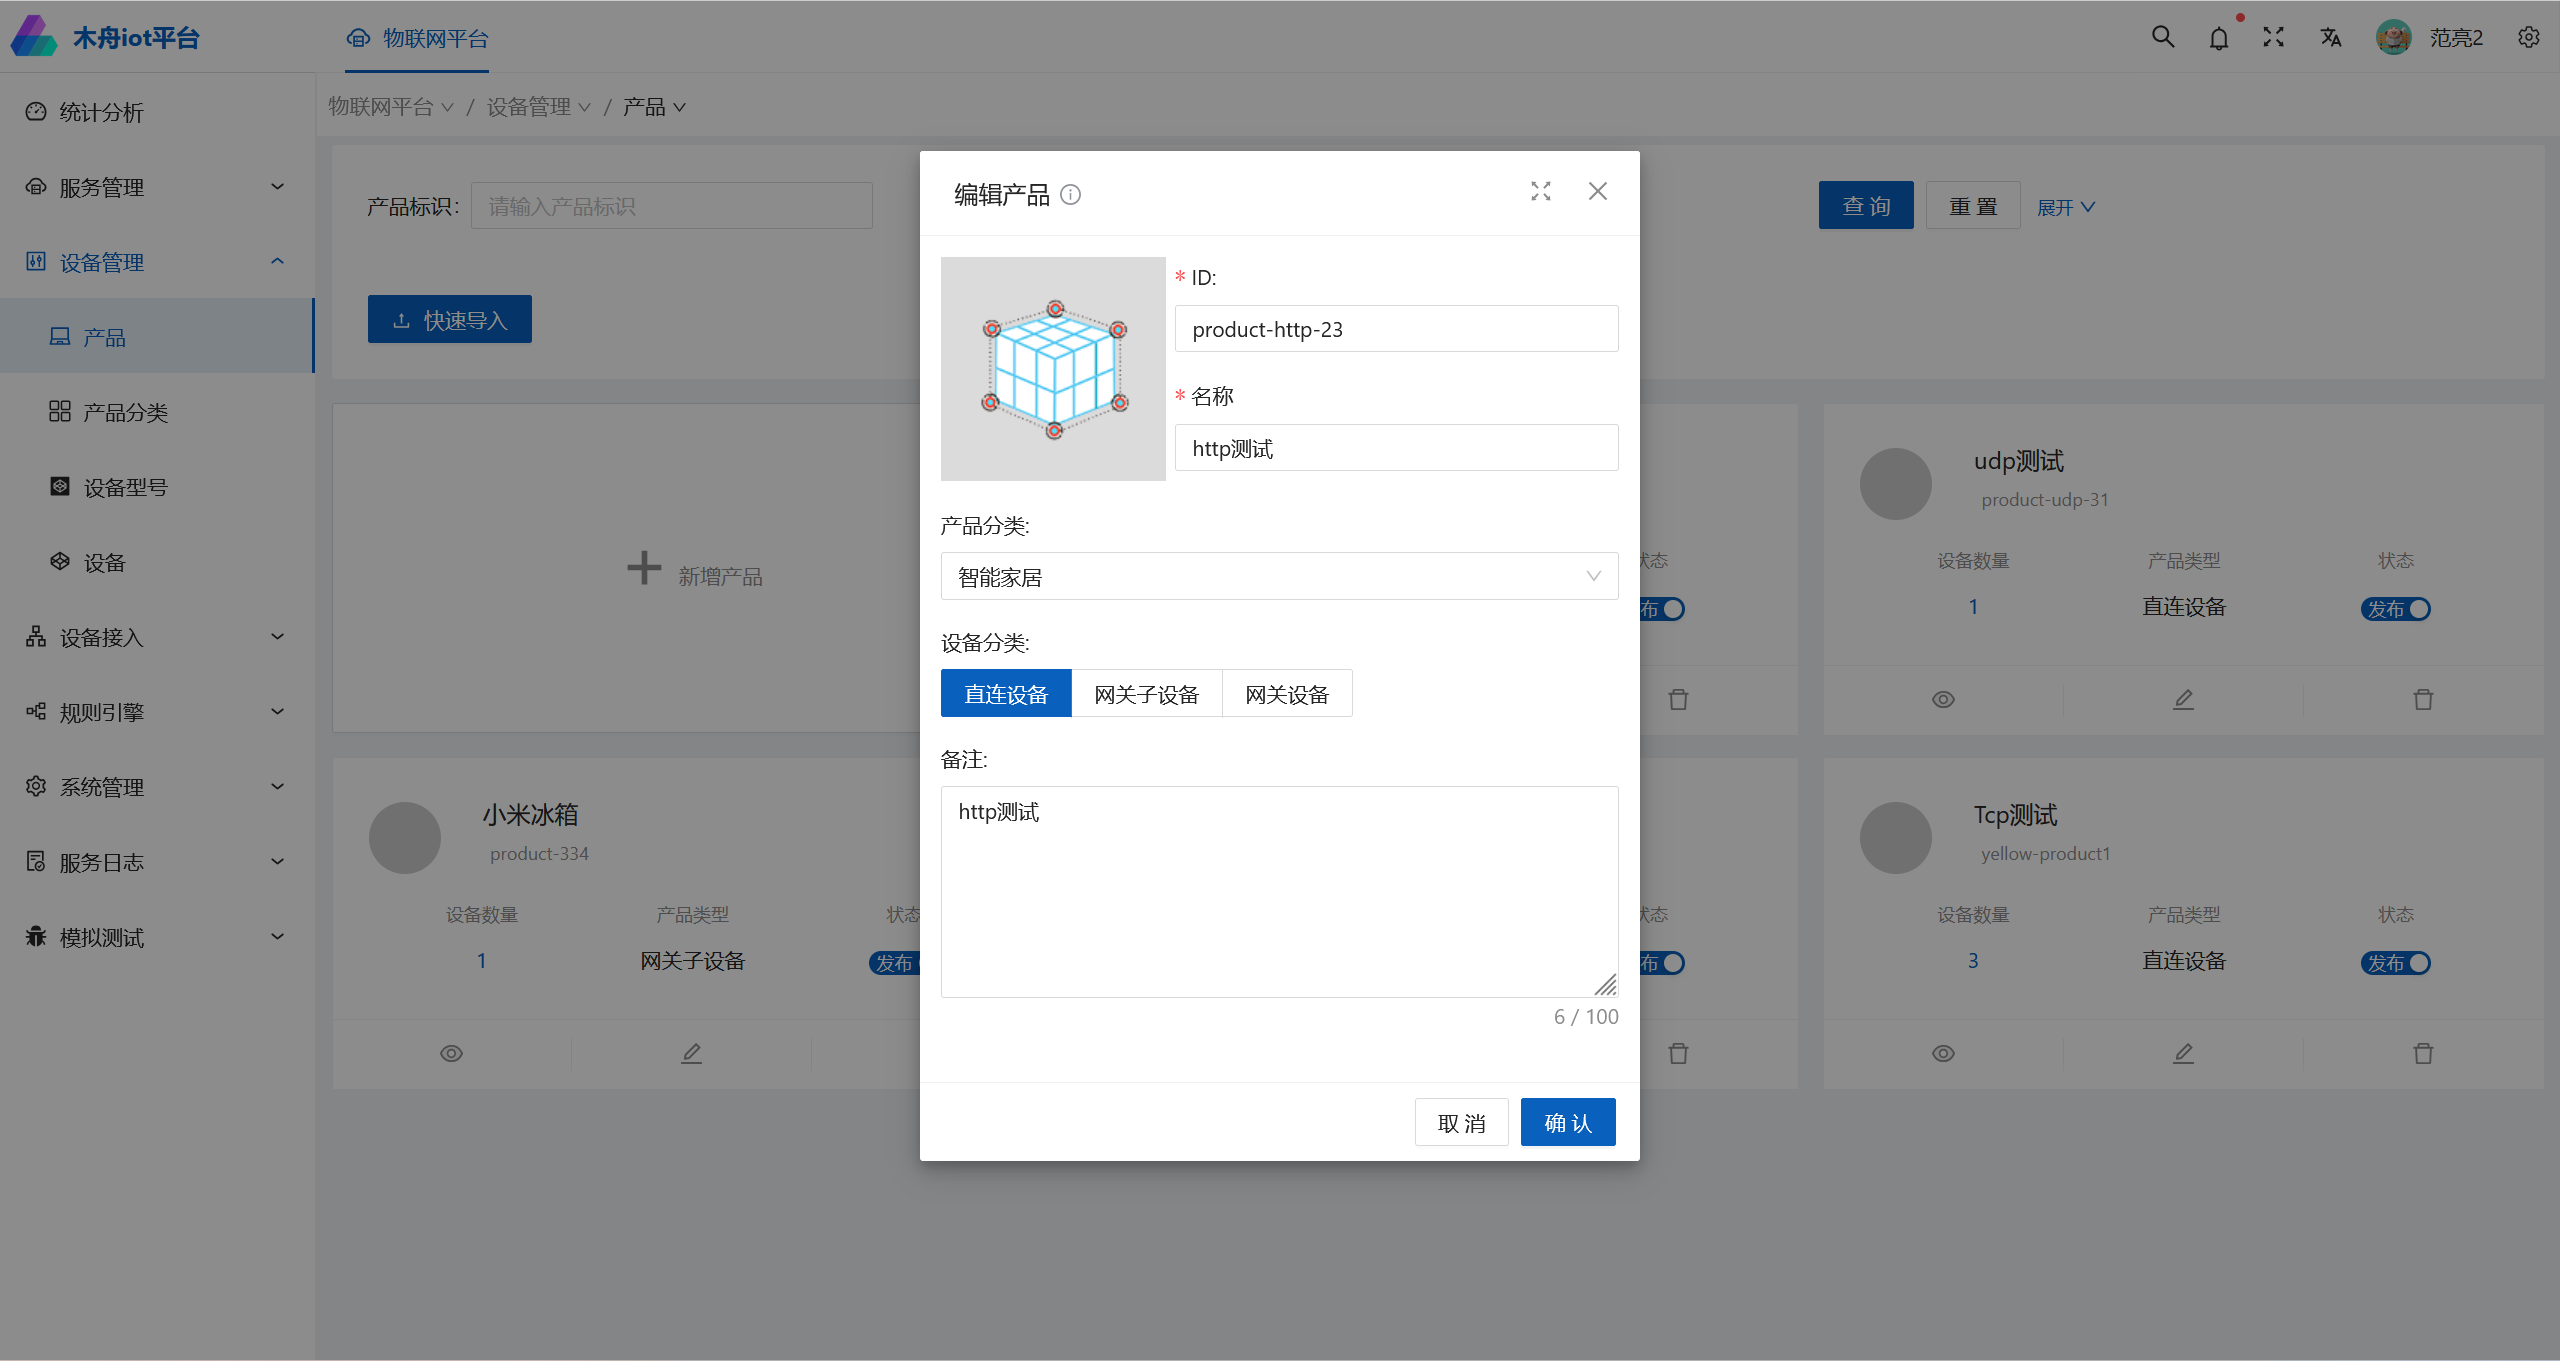
Task: Select 网关子设备 device category
Action: 1147,694
